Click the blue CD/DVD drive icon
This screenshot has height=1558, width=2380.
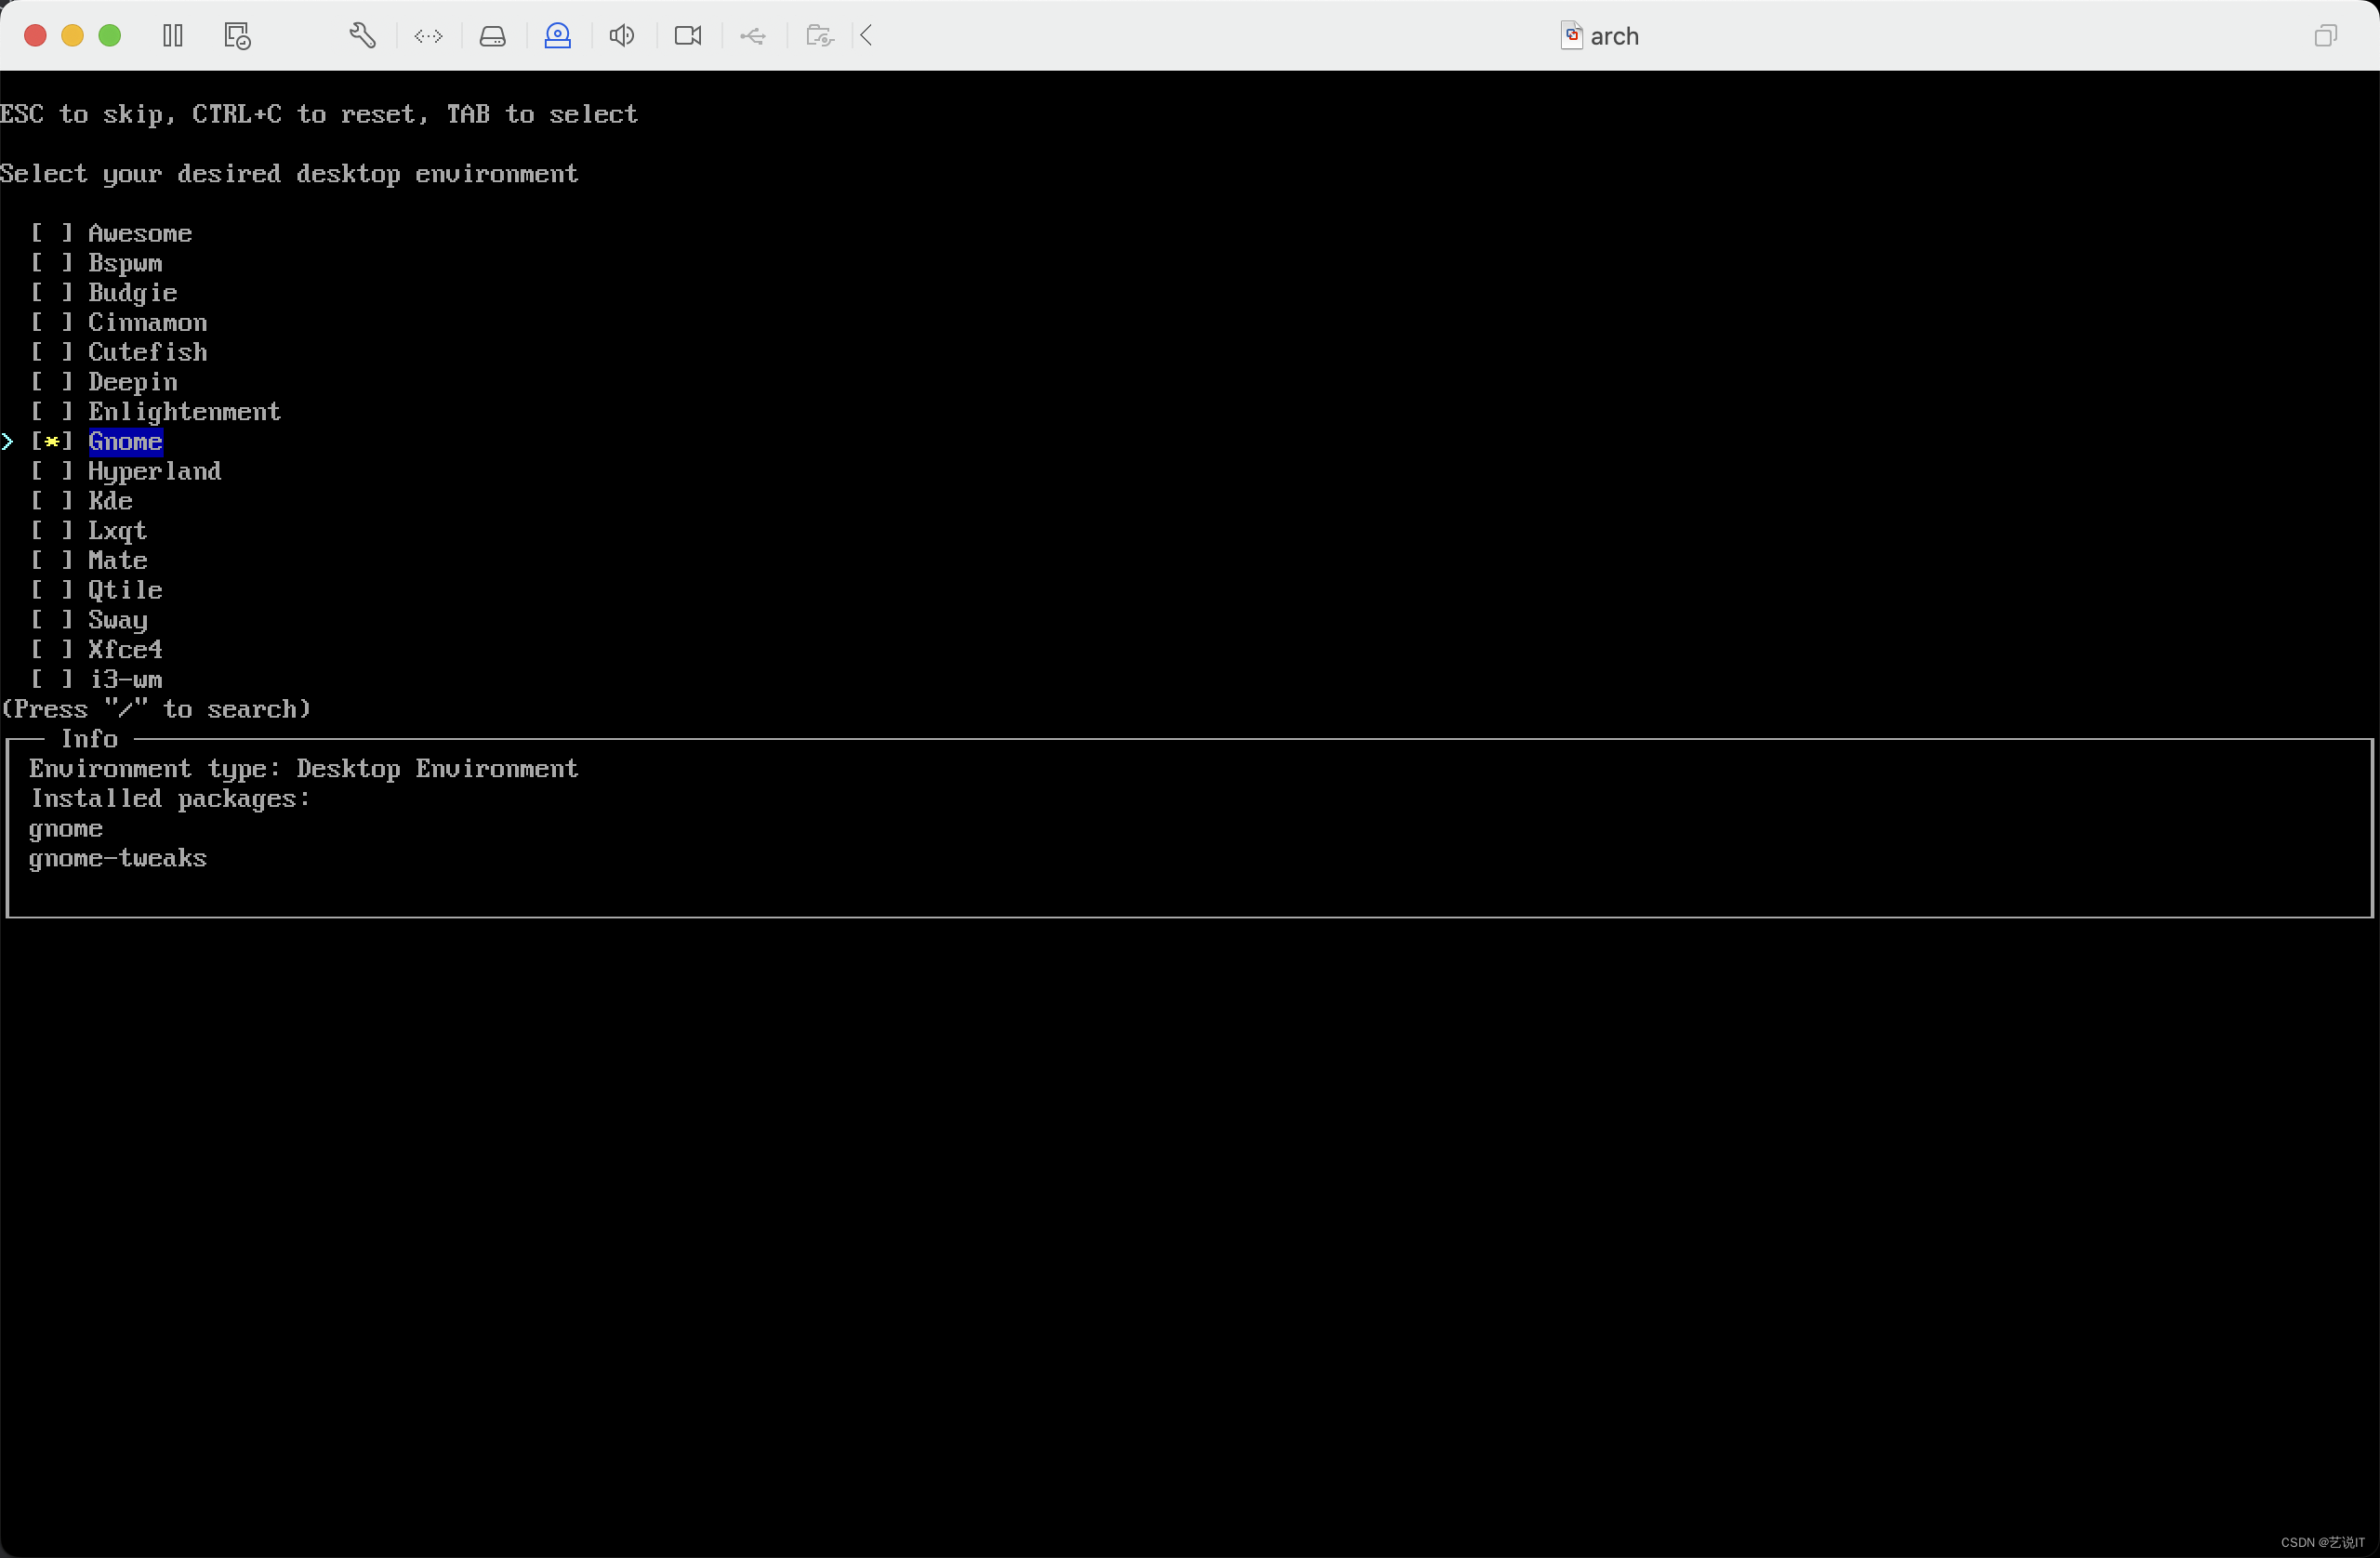557,36
